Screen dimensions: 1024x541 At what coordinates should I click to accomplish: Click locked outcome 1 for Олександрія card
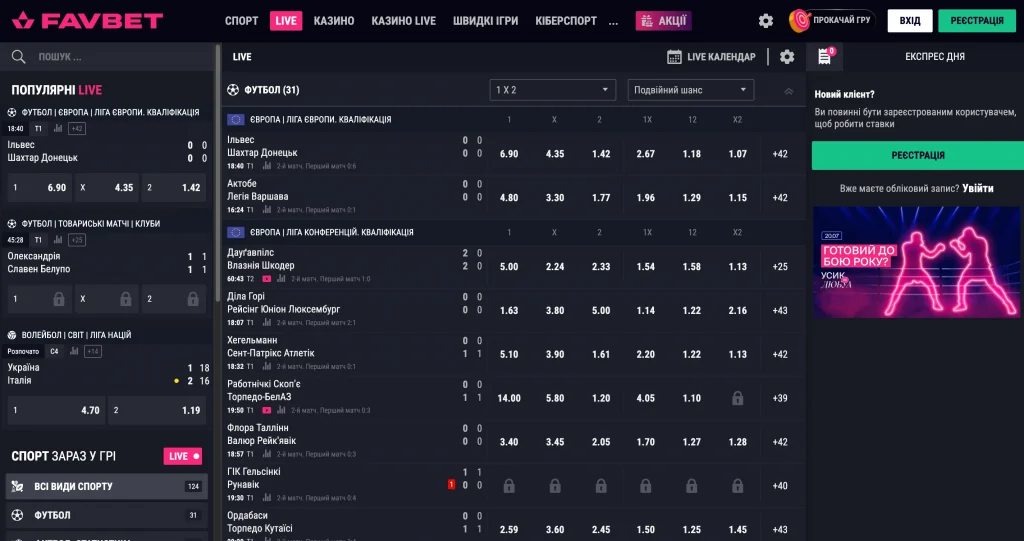tap(39, 299)
